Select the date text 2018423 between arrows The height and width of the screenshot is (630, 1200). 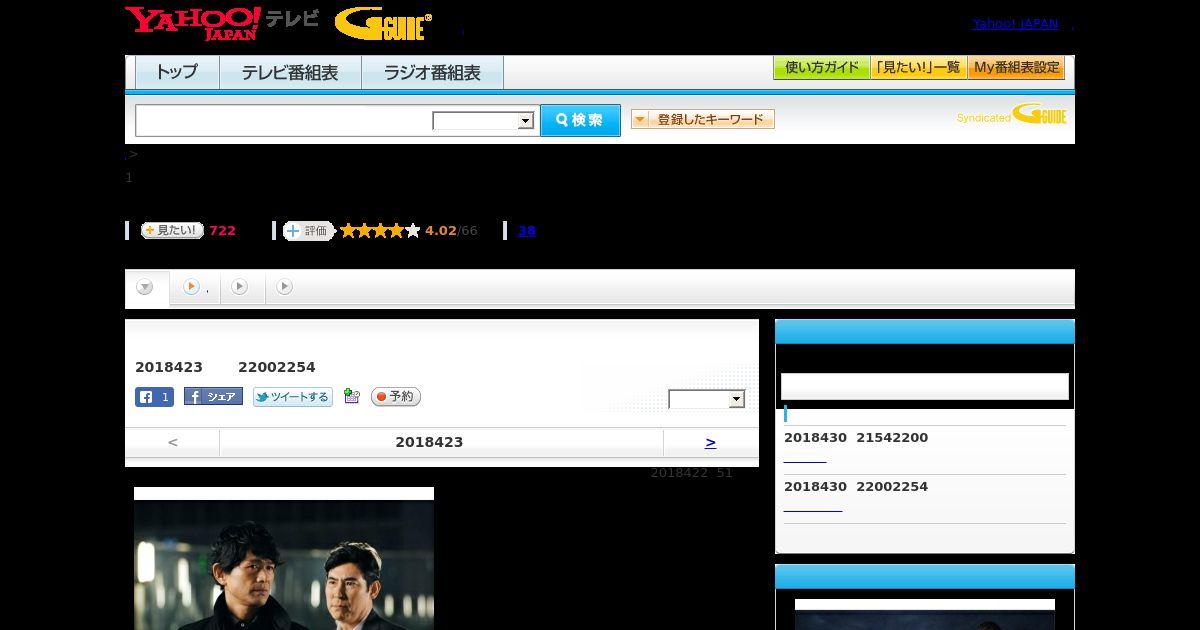(x=429, y=442)
